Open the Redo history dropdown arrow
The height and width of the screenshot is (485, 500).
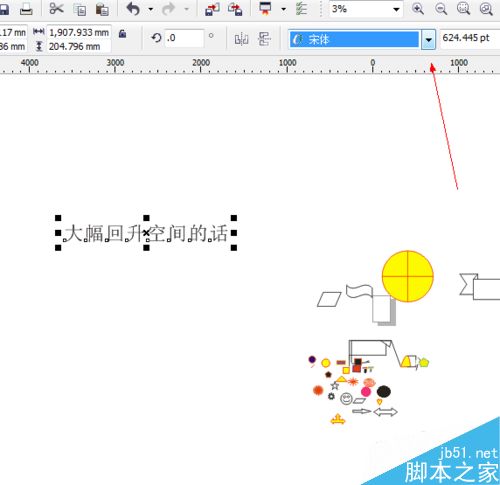point(186,9)
